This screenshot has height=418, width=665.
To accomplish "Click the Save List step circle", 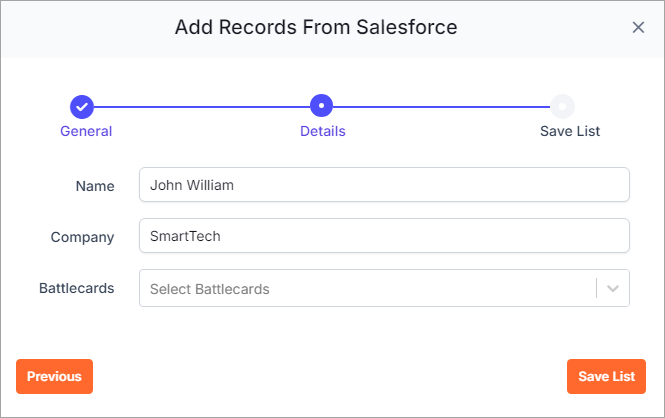I will [562, 106].
